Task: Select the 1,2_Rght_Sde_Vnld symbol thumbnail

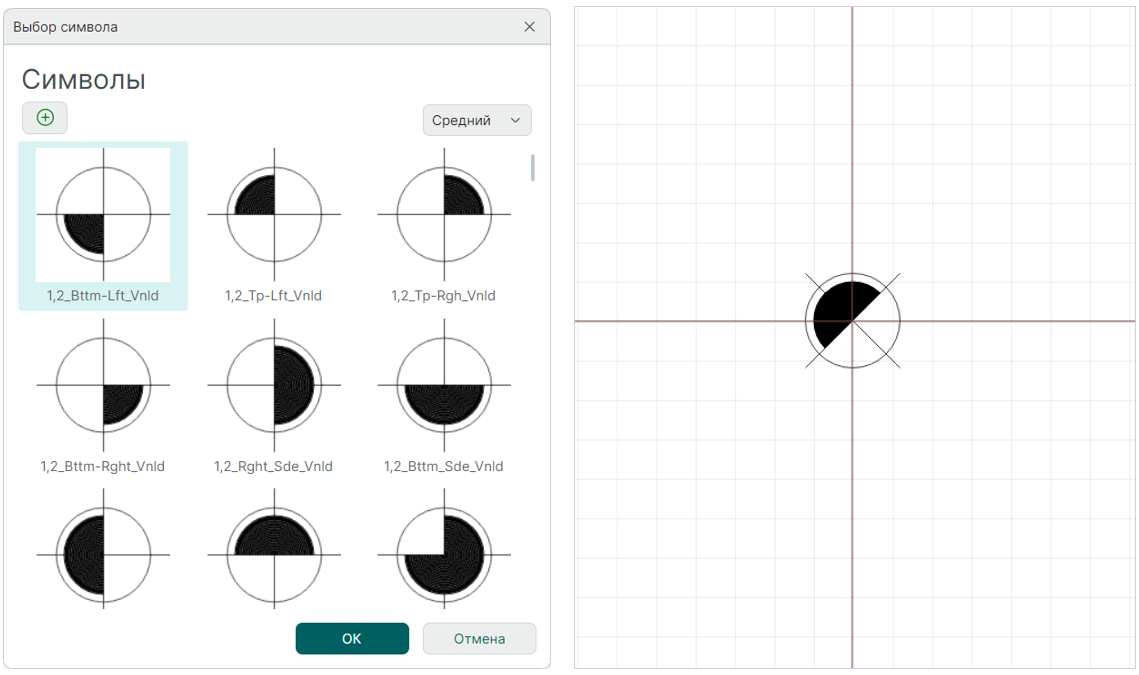Action: click(x=274, y=385)
